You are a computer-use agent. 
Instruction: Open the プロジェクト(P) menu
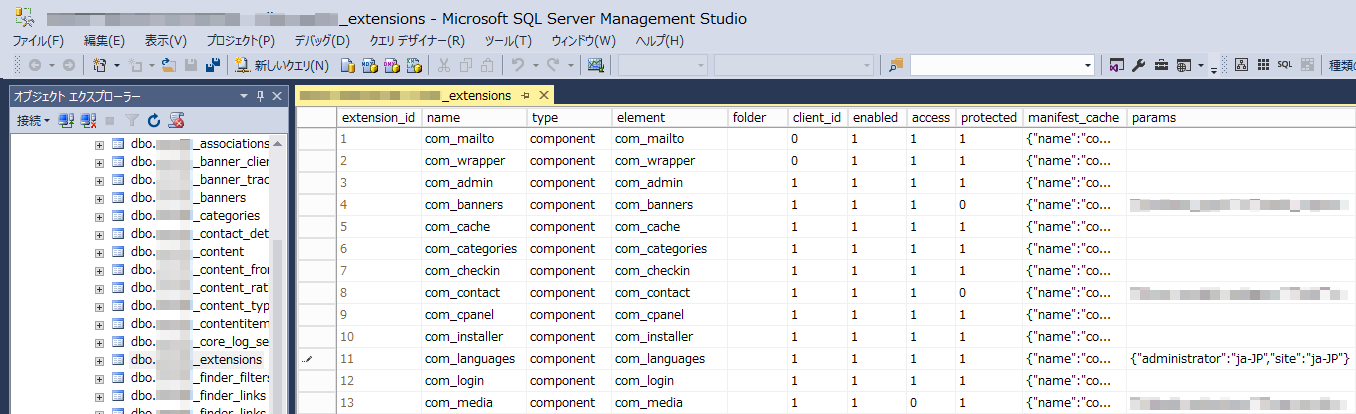point(241,41)
